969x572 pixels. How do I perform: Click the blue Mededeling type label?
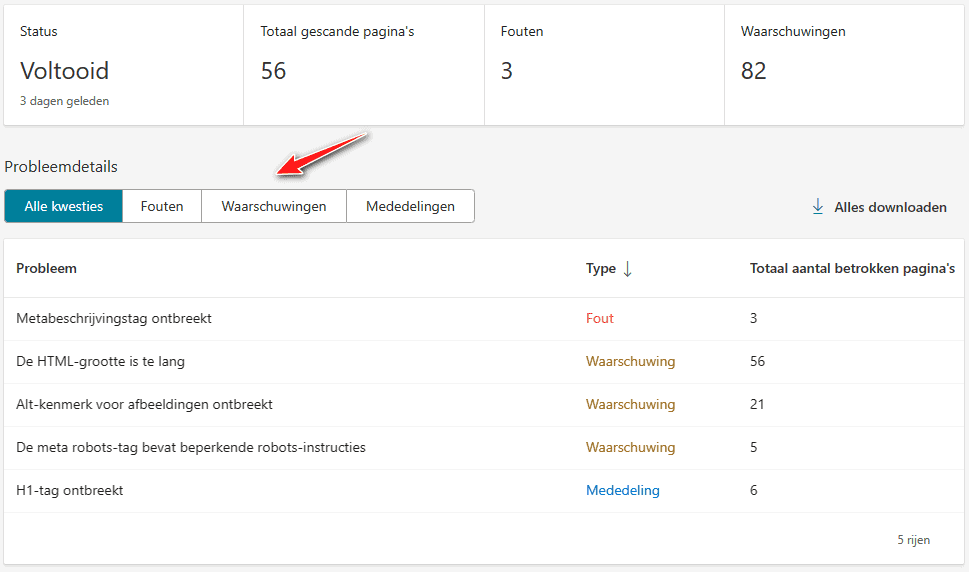click(x=622, y=490)
